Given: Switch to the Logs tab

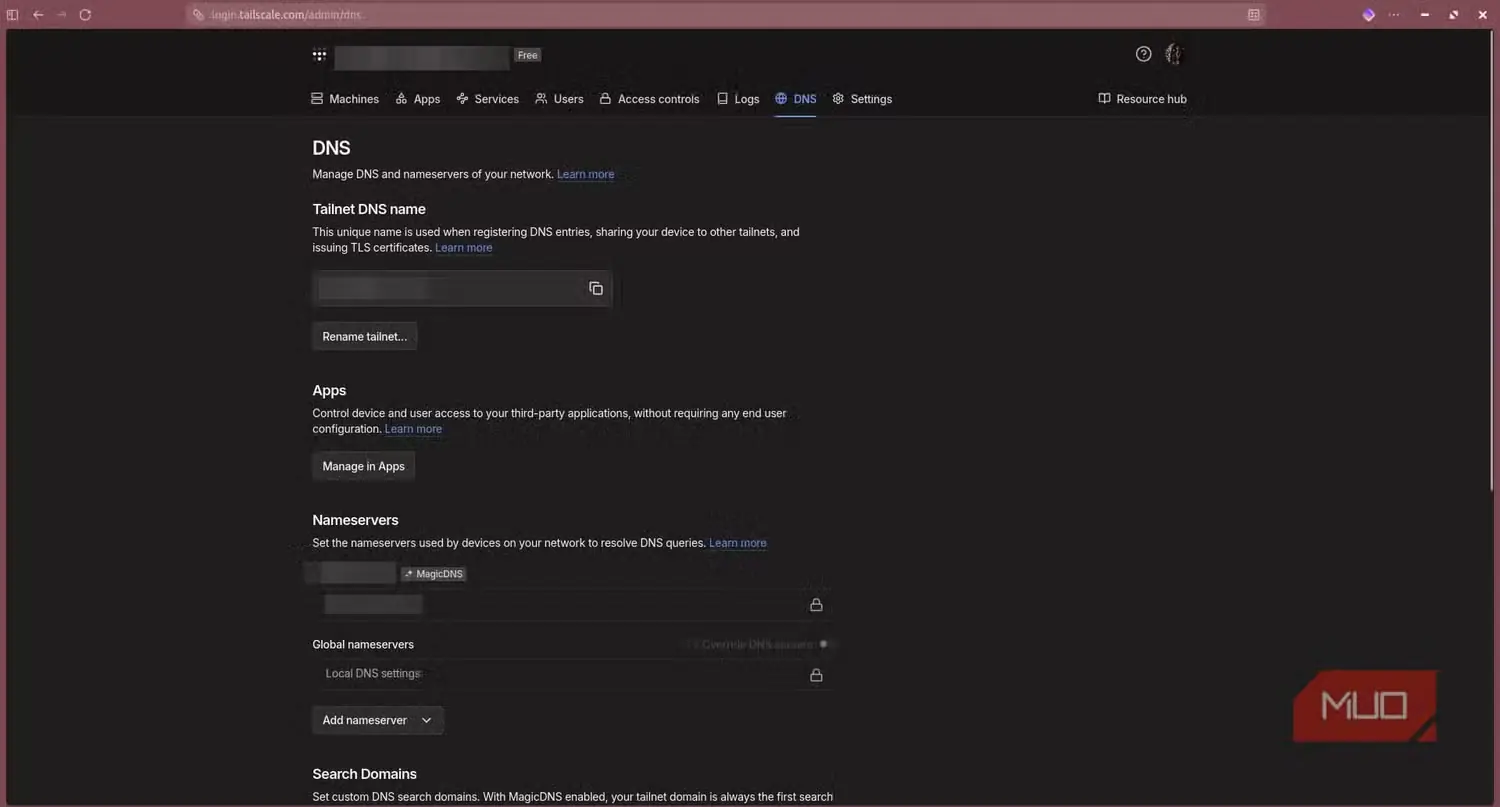Looking at the screenshot, I should click(x=738, y=99).
